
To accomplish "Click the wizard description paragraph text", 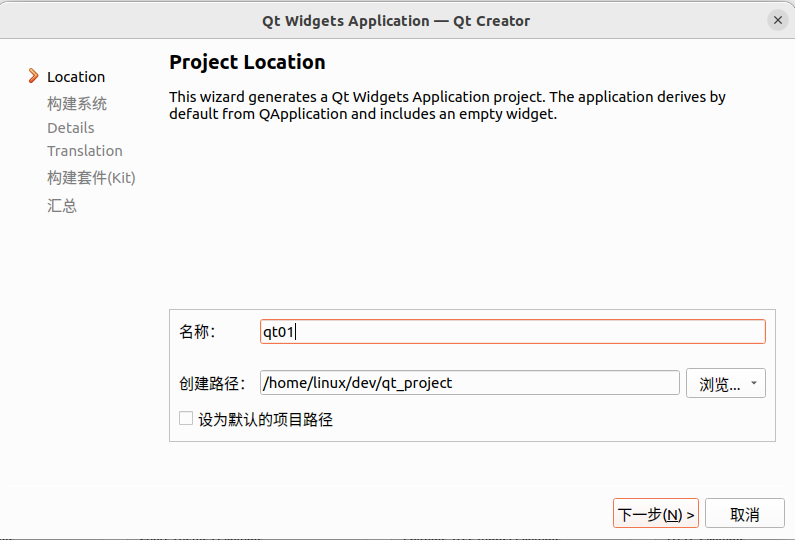I will [x=447, y=105].
